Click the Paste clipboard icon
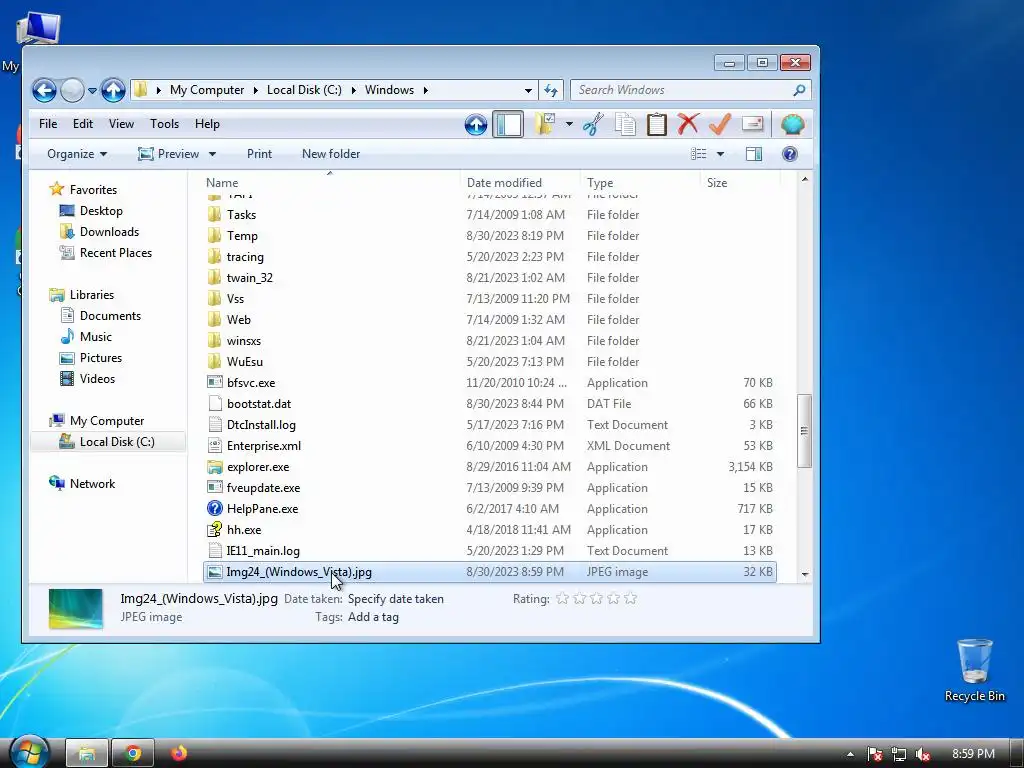 point(656,124)
